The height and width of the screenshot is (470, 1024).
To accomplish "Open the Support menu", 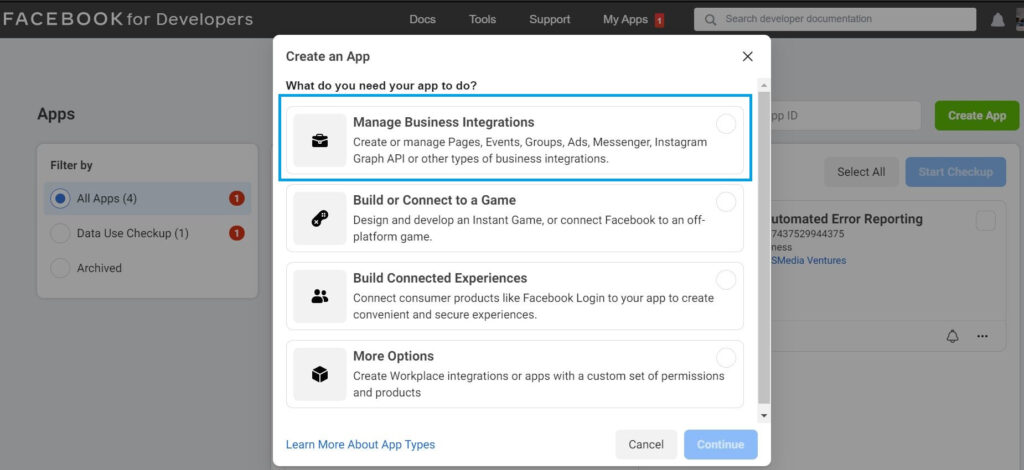I will (x=550, y=20).
